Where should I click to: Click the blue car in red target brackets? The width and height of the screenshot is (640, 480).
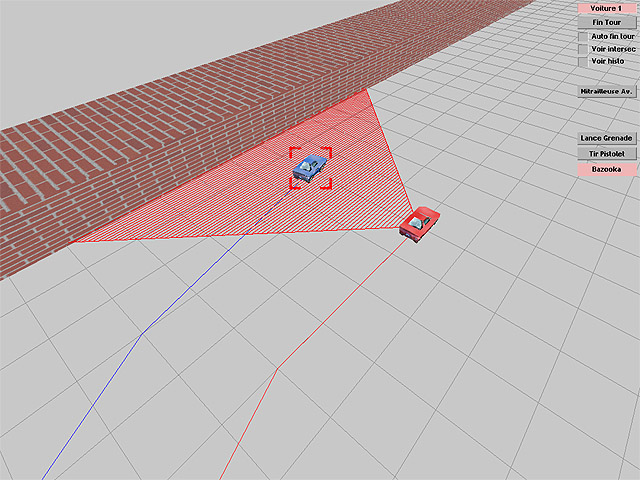[x=311, y=167]
